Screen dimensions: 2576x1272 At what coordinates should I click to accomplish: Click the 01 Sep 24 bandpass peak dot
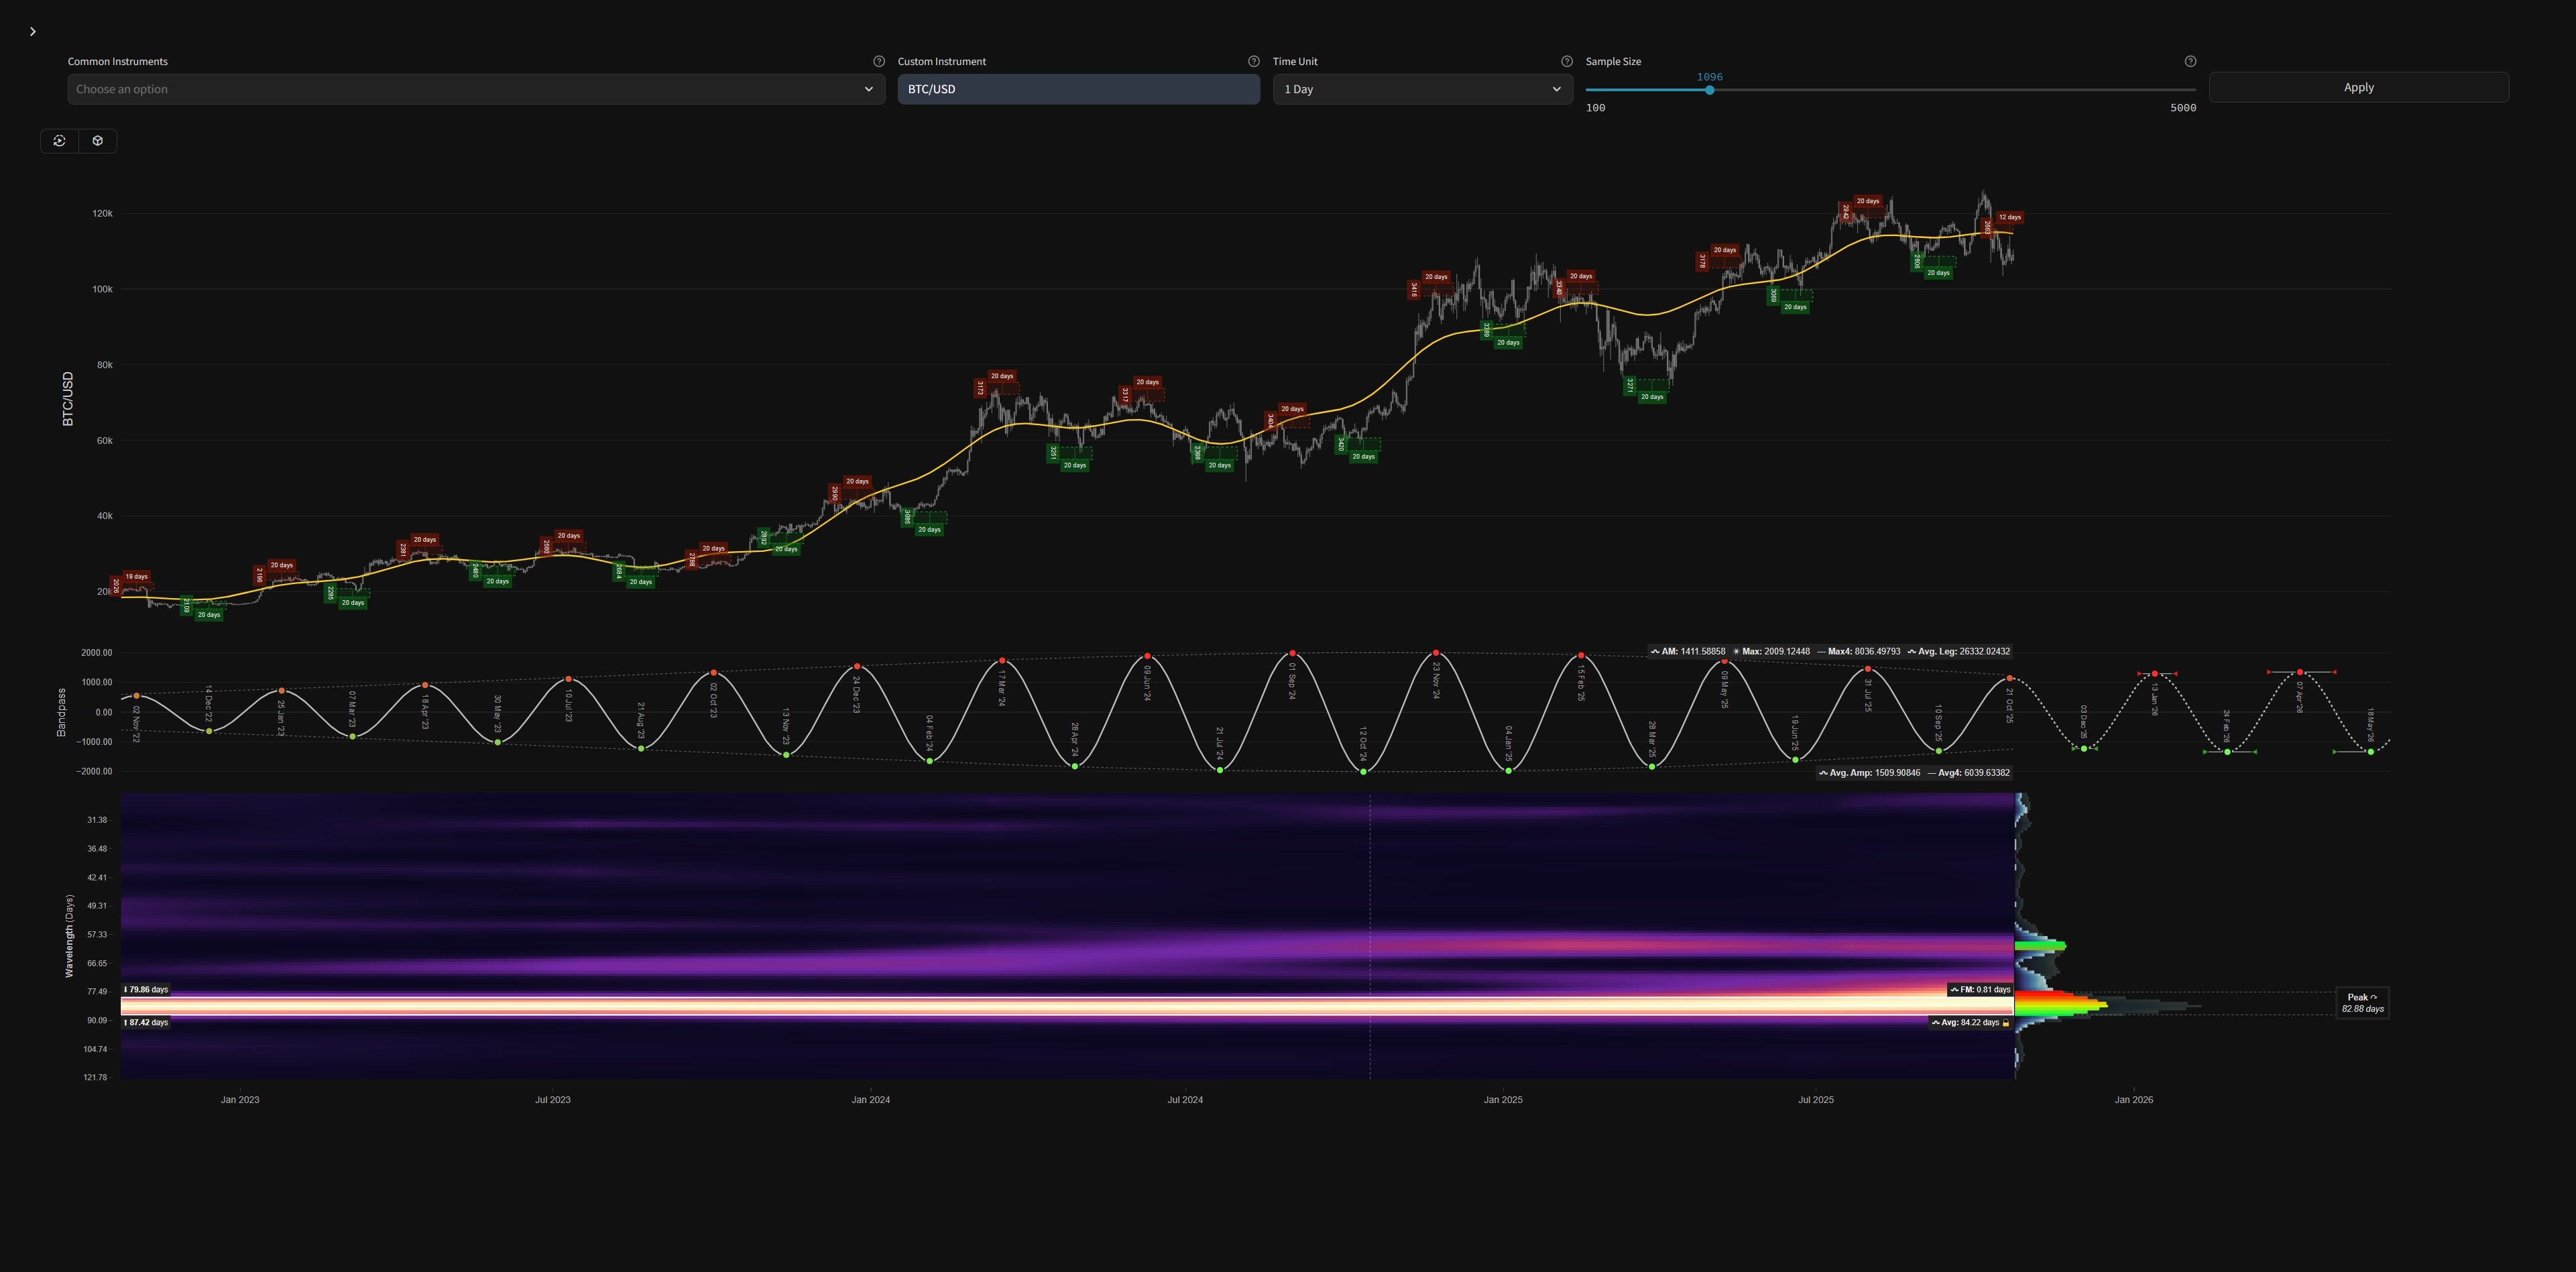[1292, 654]
